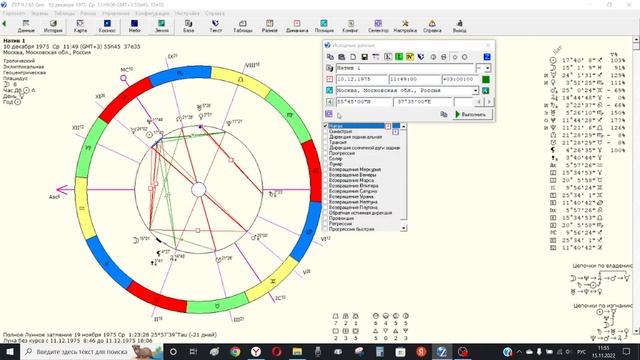Open the first menu in the menu bar
Image resolution: width=640 pixels, height=360 pixels.
tap(14, 13)
